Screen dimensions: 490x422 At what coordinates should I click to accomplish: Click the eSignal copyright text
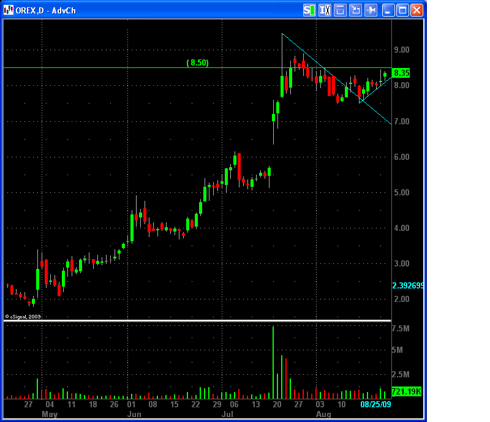(x=23, y=316)
